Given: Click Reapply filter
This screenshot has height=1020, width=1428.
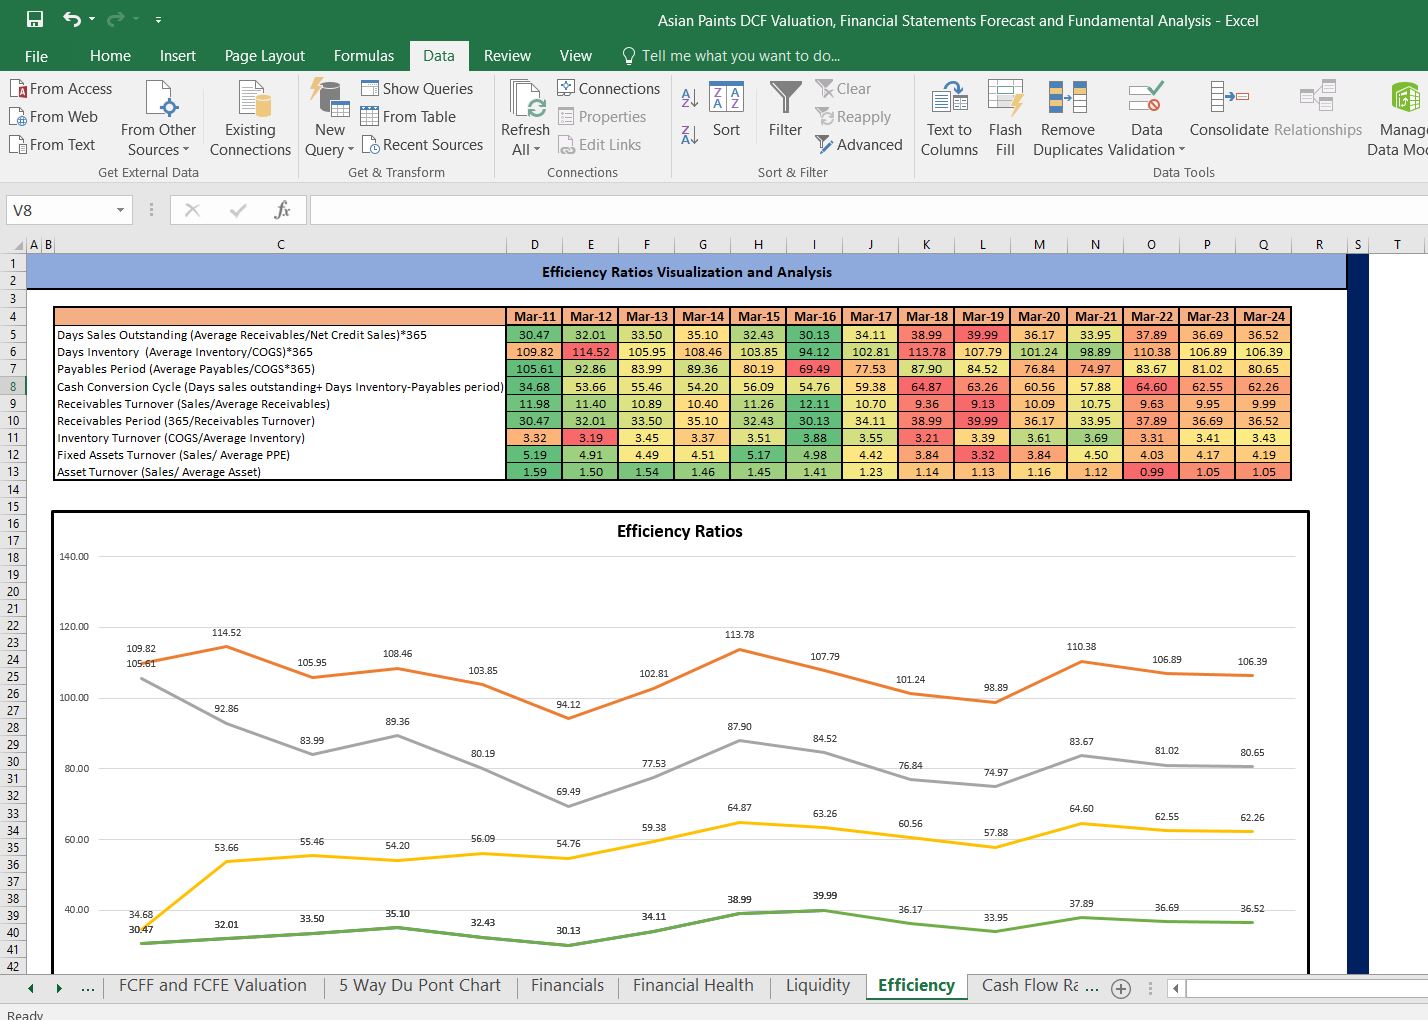Looking at the screenshot, I should pos(853,117).
